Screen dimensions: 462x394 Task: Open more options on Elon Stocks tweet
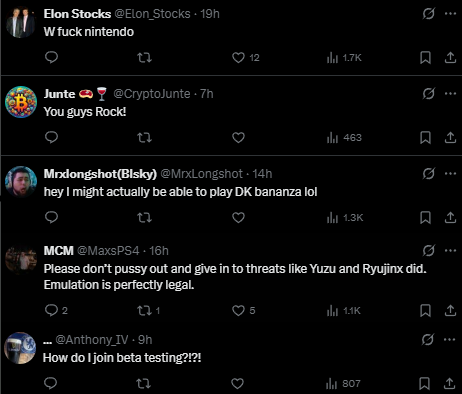(450, 14)
